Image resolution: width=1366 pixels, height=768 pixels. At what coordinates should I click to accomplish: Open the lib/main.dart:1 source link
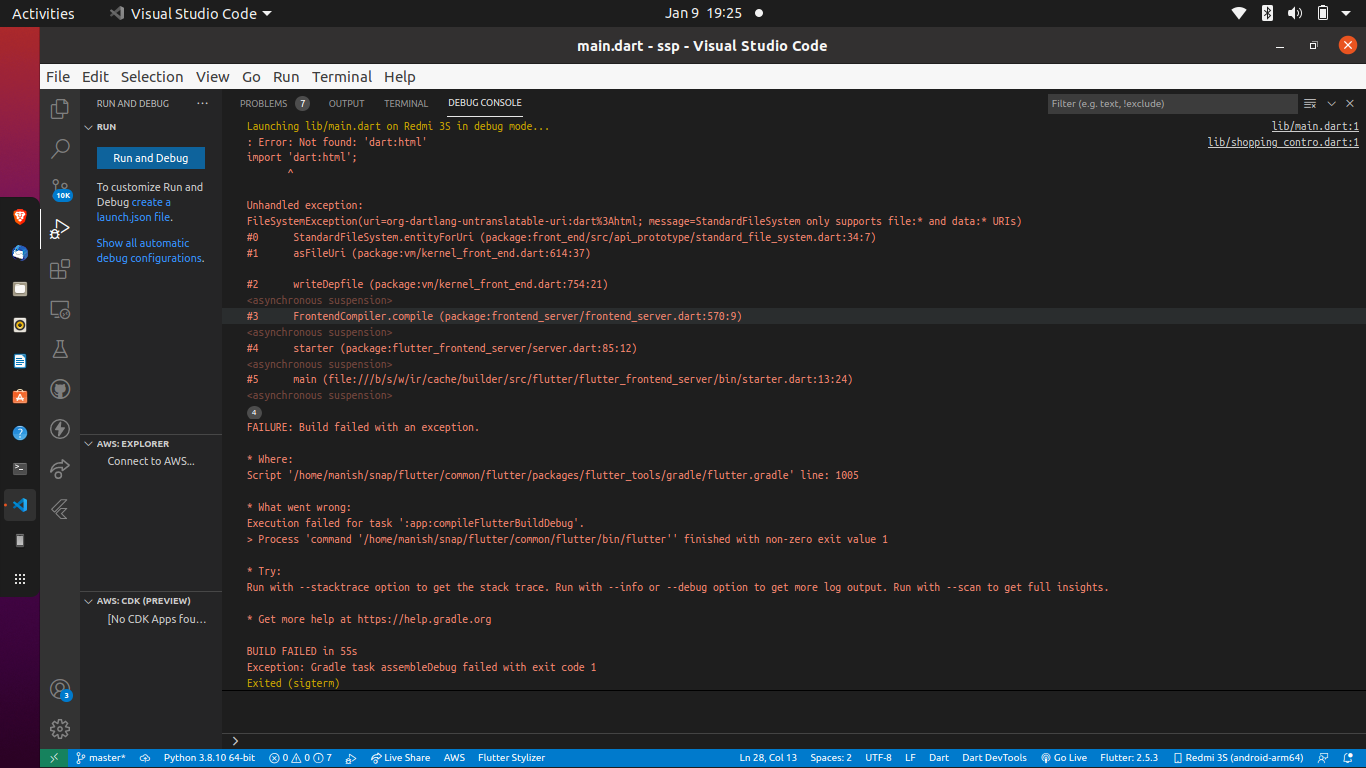[1315, 127]
